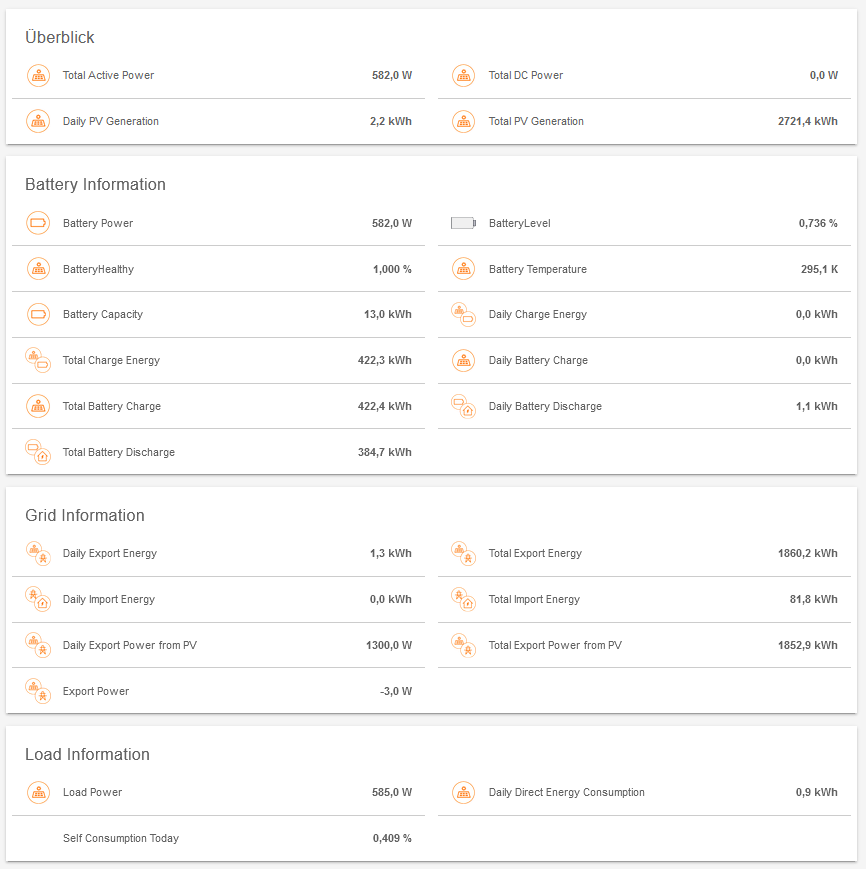The image size is (866, 869).
Task: Click the Daily Battery Discharge icon
Action: (463, 406)
